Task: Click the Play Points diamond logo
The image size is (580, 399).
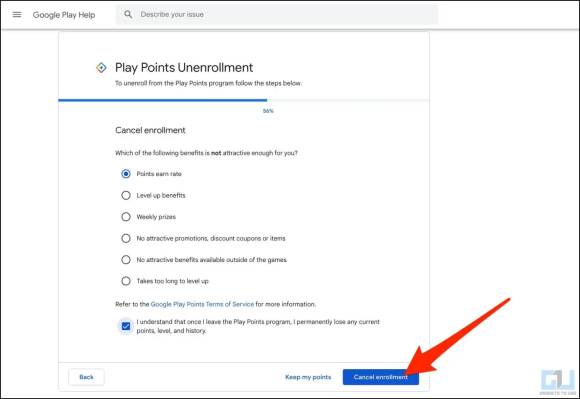Action: pyautogui.click(x=101, y=68)
